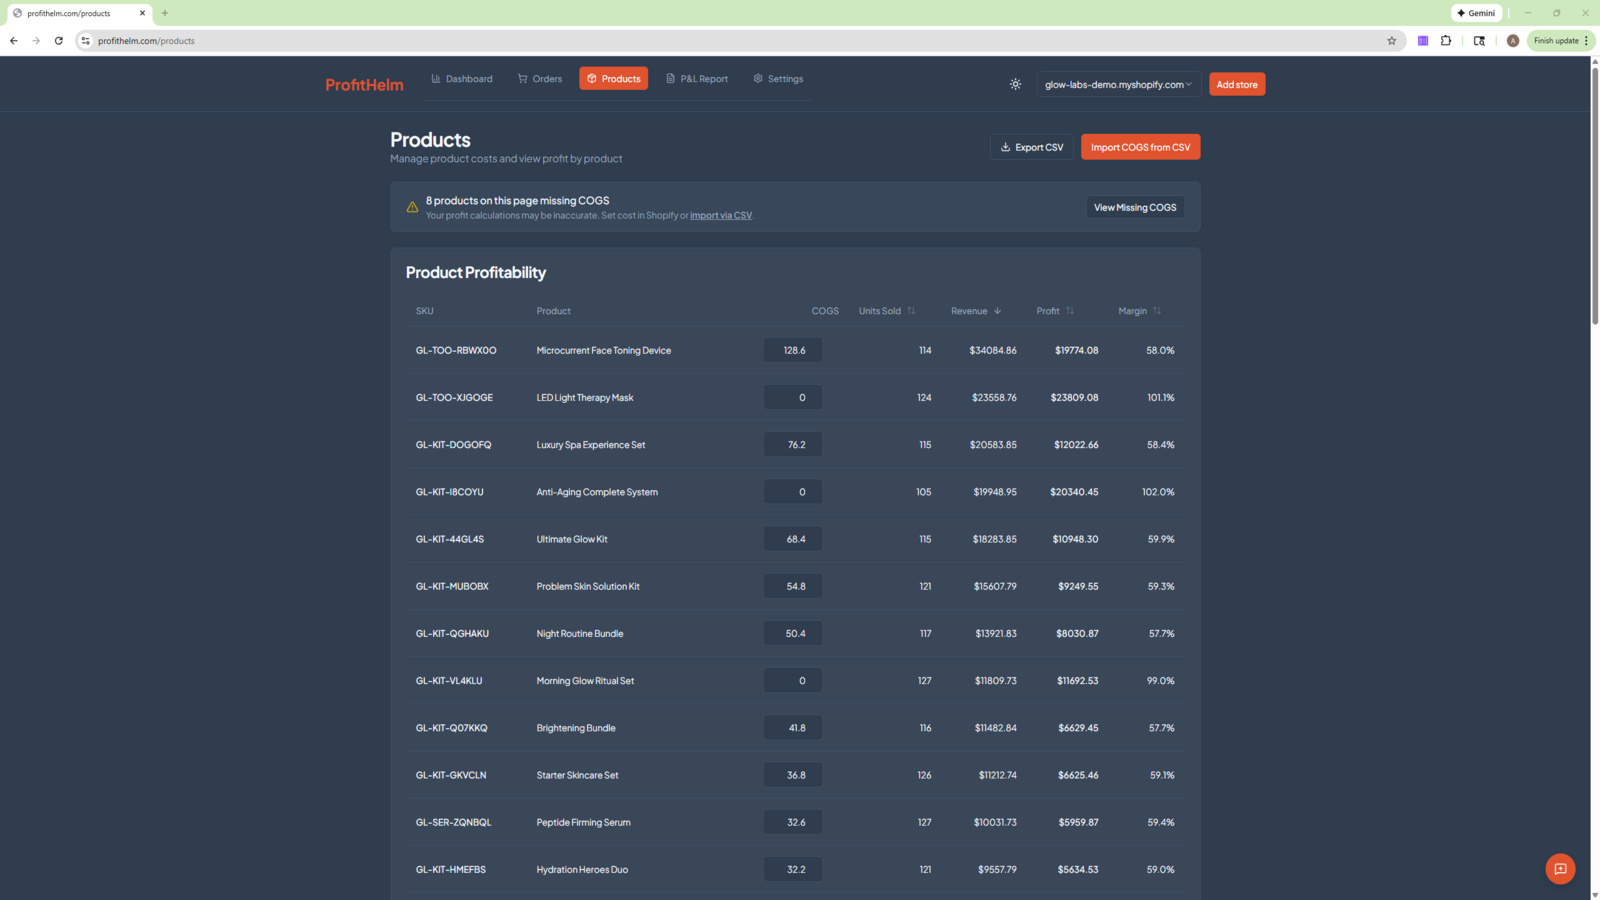
Task: Open the Settings tab
Action: coord(778,79)
